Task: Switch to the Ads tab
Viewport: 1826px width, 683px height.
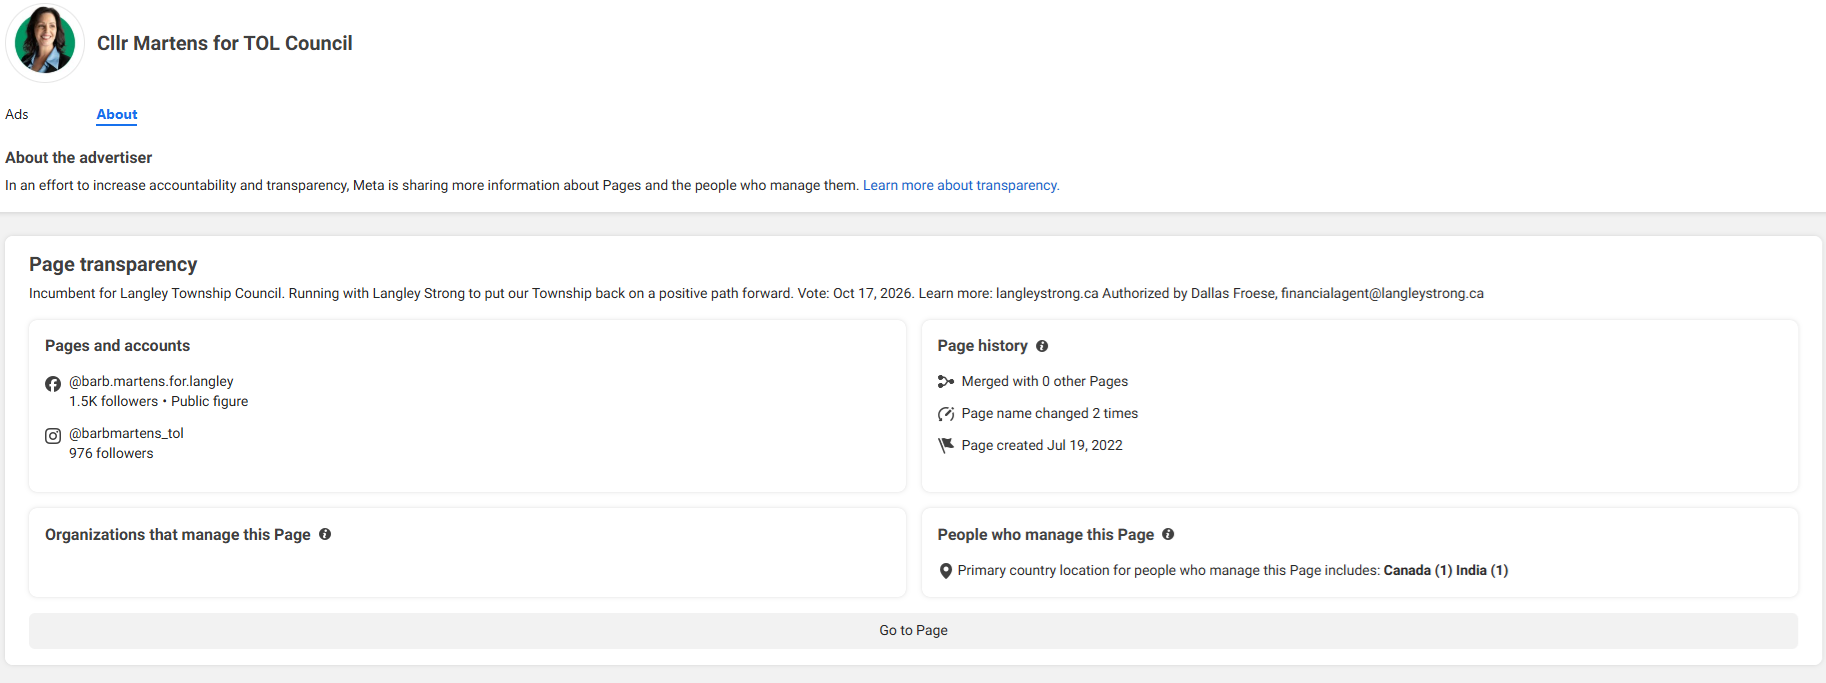Action: [17, 114]
